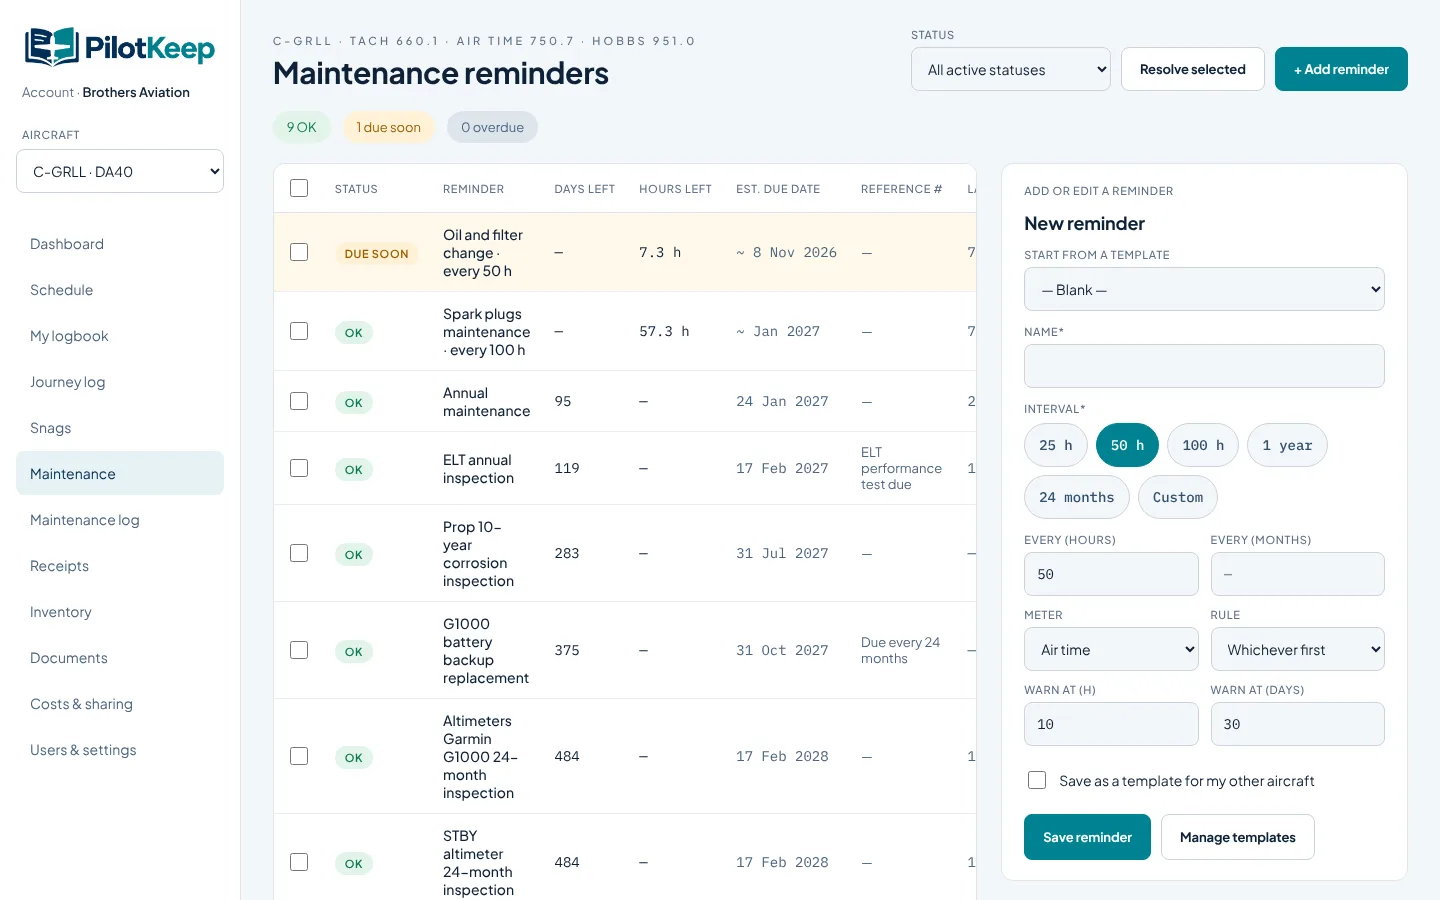Image resolution: width=1440 pixels, height=900 pixels.
Task: Go to Dashboard in the sidebar
Action: (120, 244)
